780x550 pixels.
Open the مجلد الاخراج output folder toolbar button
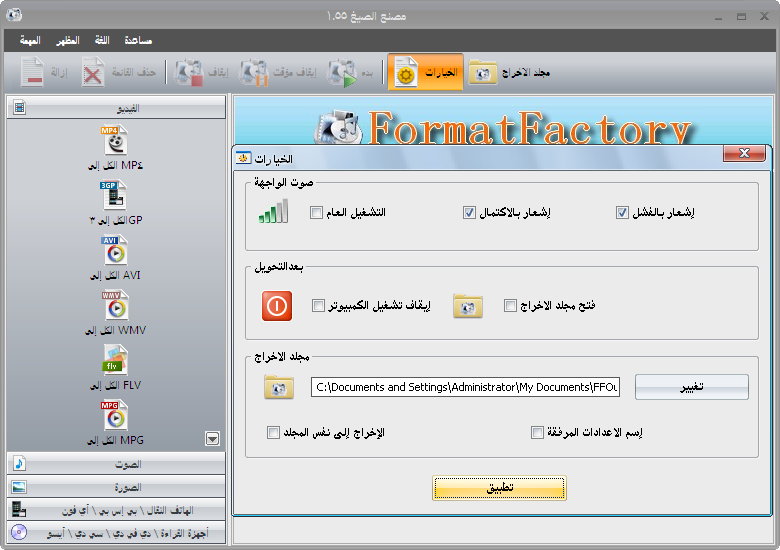509,73
